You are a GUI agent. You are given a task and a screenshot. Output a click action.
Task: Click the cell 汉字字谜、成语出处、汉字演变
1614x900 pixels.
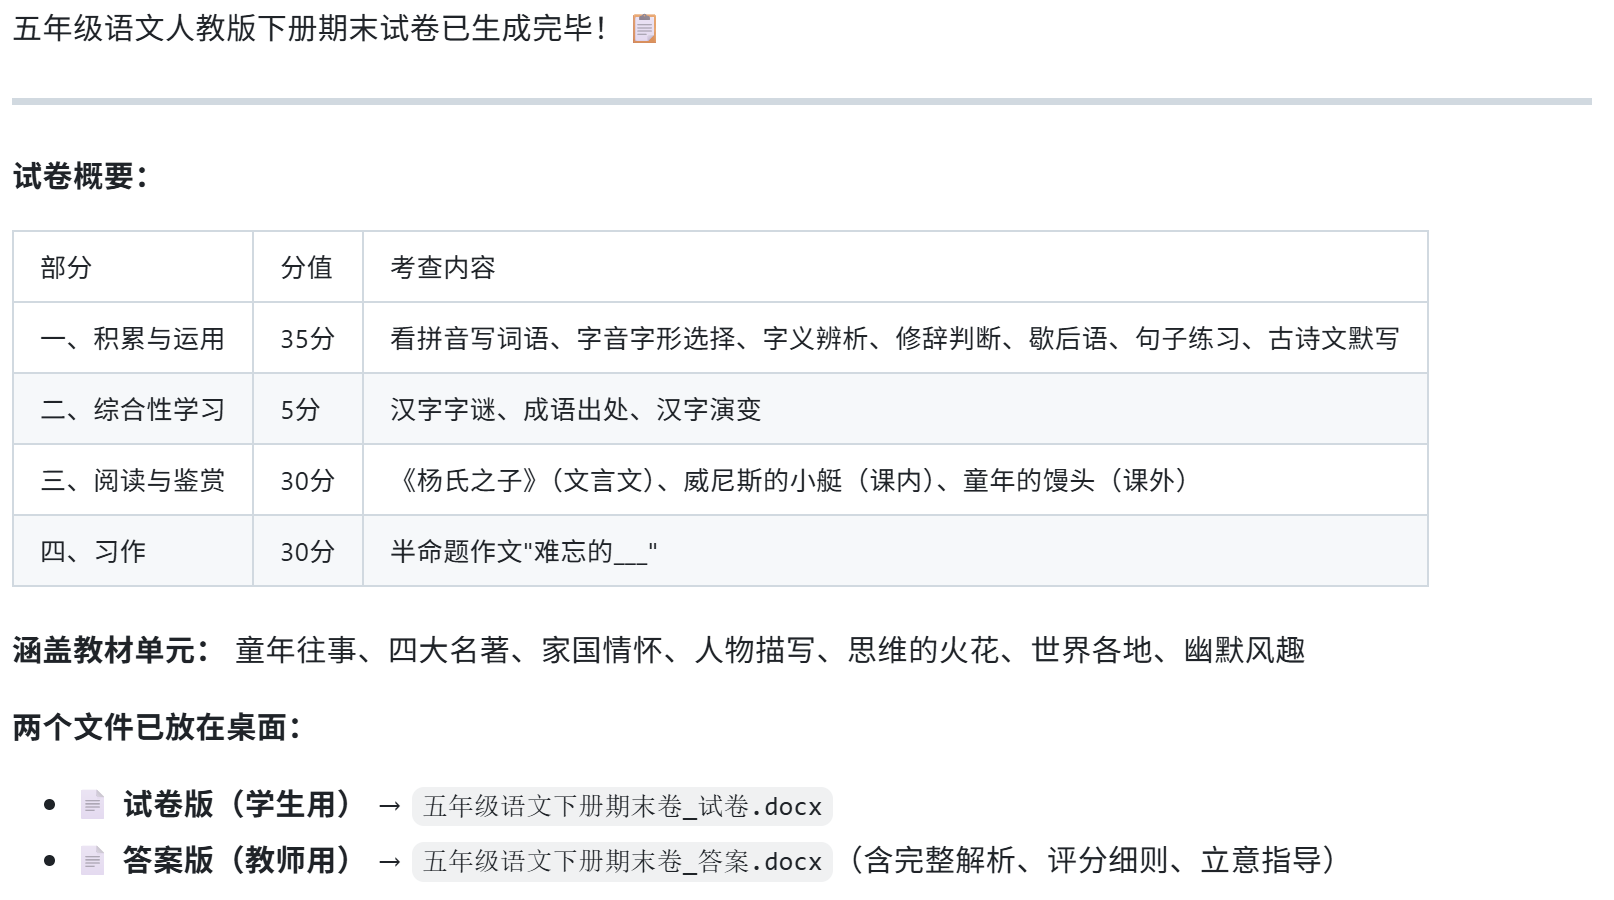(x=895, y=409)
